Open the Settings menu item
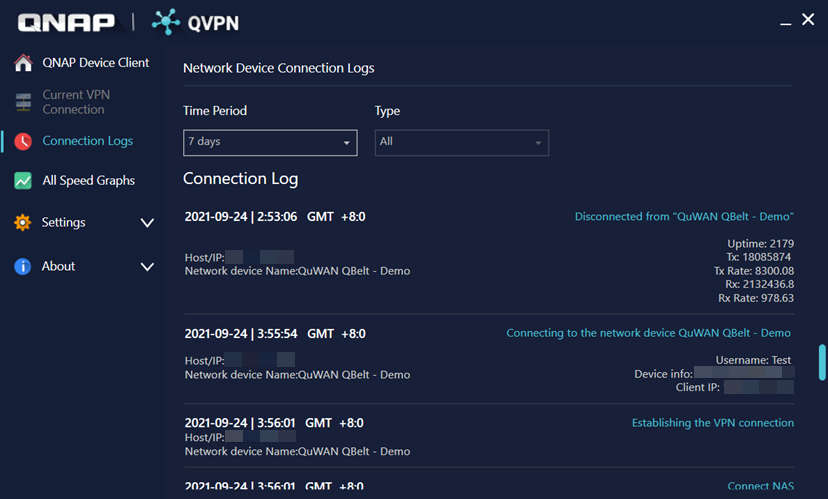 [x=63, y=222]
